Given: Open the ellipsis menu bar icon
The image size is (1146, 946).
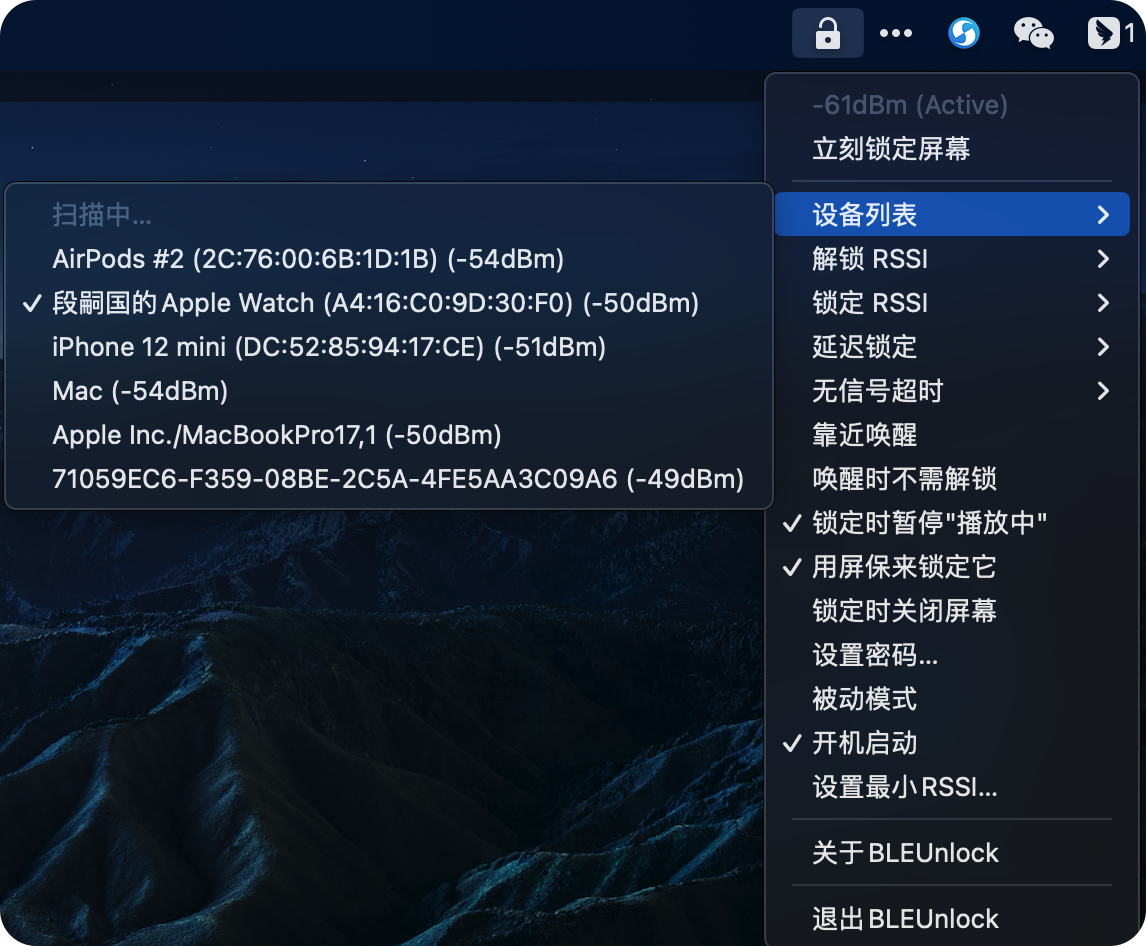Looking at the screenshot, I should point(896,32).
